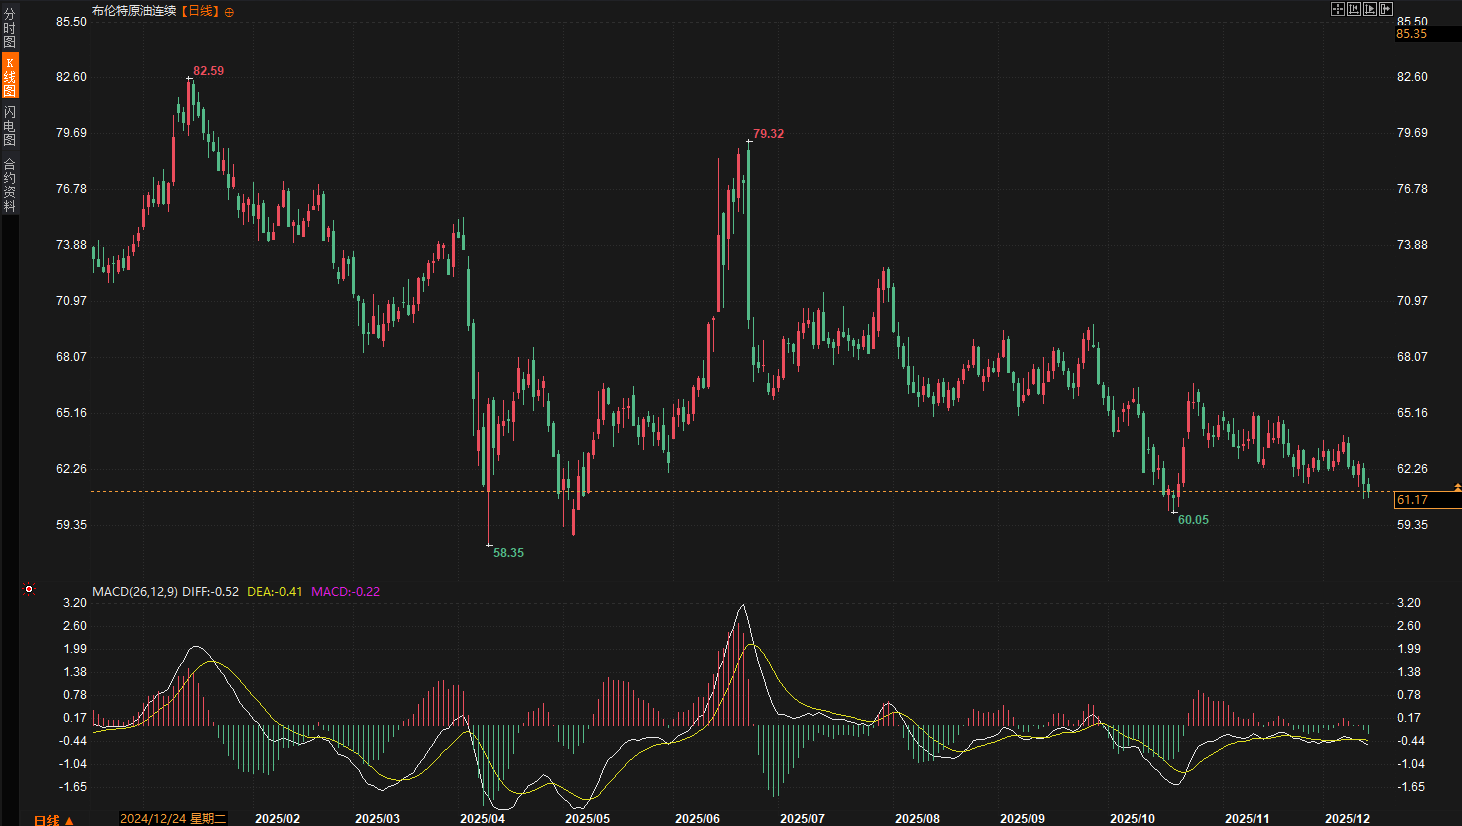Viewport: 1462px width, 826px height.
Task: Click the panel exit arrow icon
Action: tap(1386, 9)
